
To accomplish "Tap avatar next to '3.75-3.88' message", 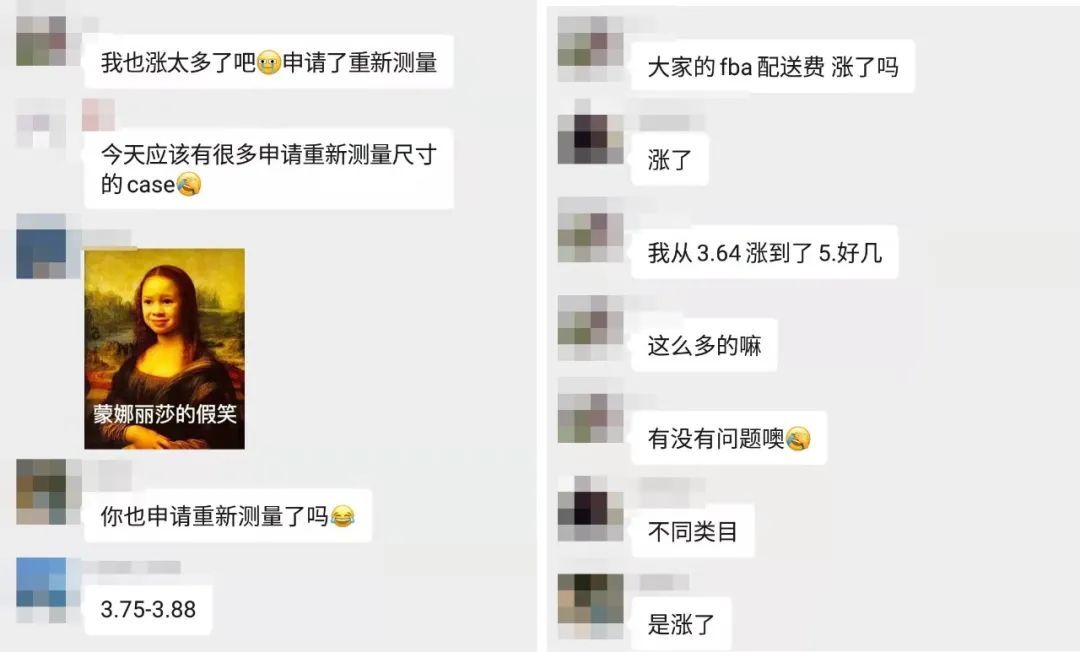I will (x=41, y=590).
